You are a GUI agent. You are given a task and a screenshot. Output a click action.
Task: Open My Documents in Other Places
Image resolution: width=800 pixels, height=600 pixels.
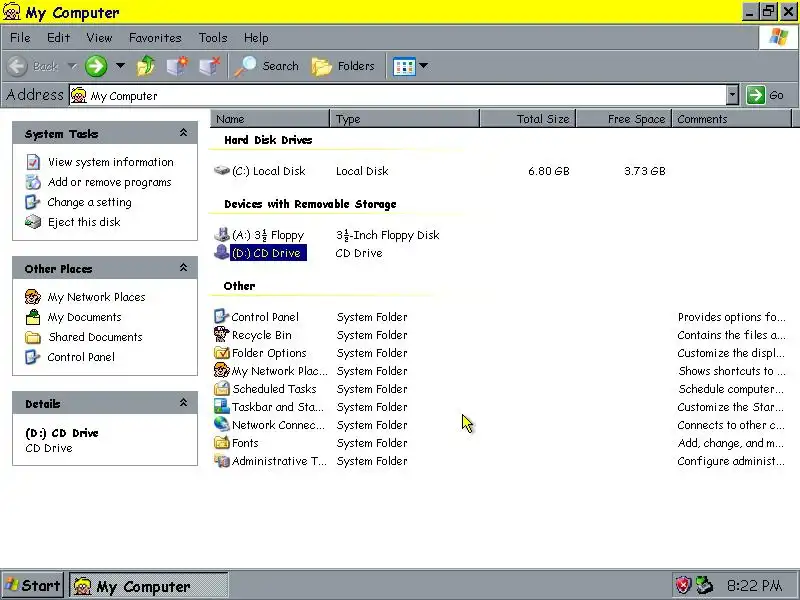(x=84, y=317)
